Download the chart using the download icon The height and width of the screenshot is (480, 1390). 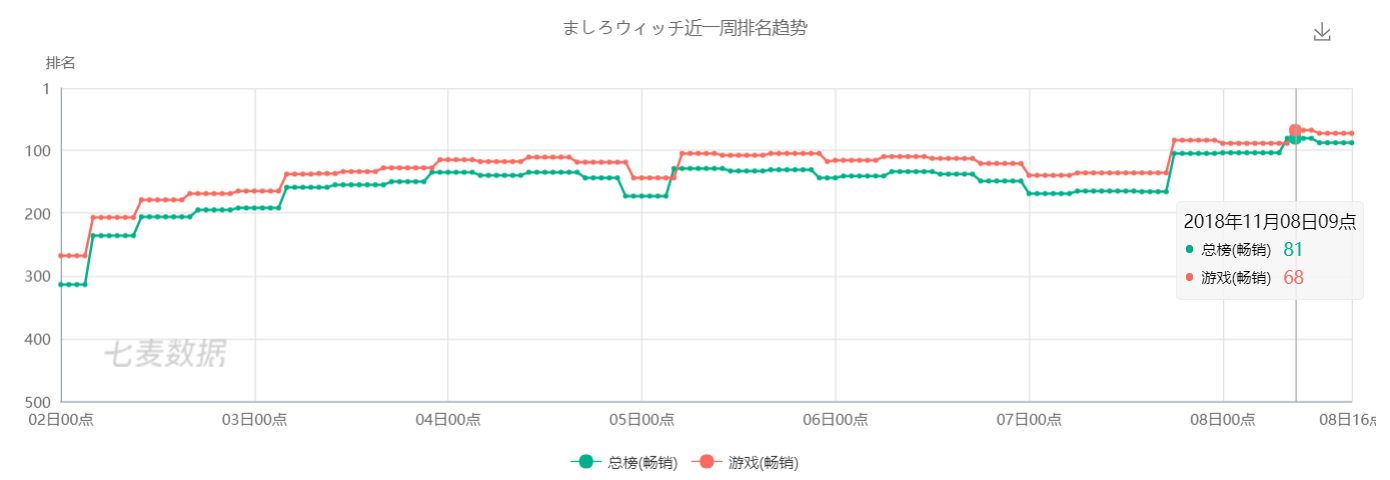tap(1322, 32)
